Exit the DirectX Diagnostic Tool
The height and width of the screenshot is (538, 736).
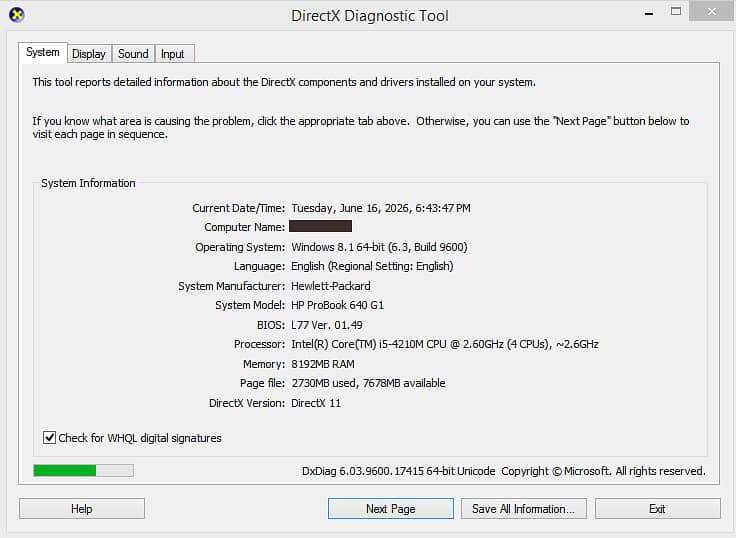coord(658,509)
